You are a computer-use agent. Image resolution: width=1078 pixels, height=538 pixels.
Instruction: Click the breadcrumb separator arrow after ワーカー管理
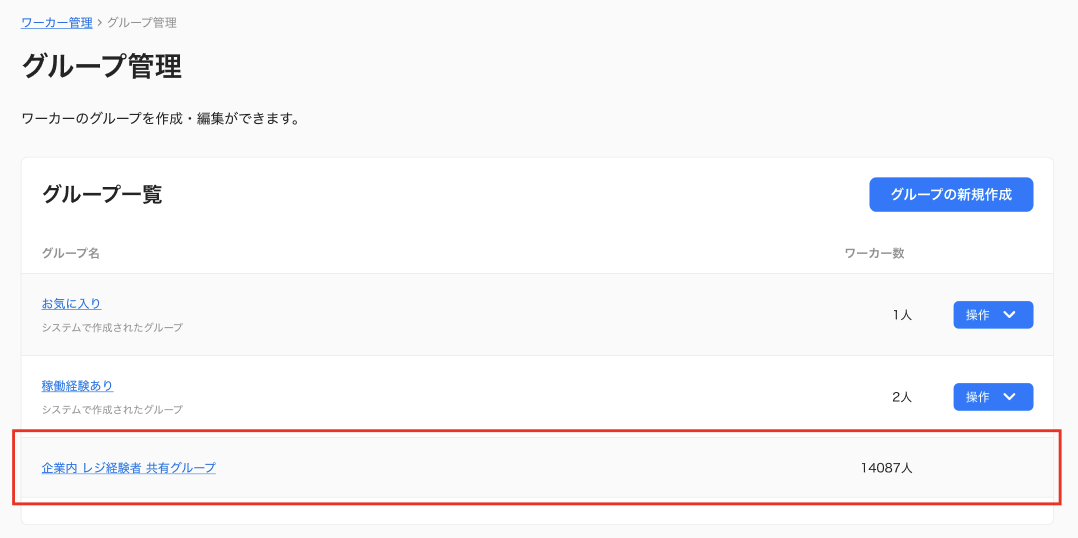tap(100, 23)
